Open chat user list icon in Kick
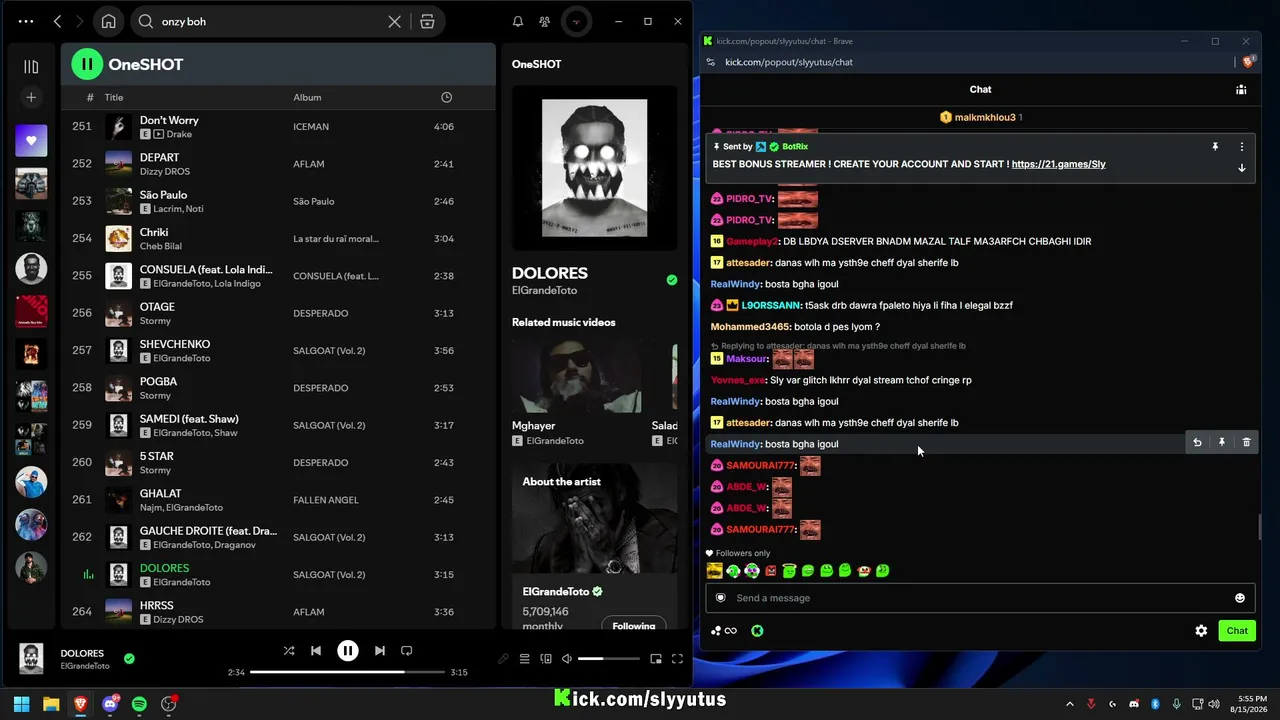The width and height of the screenshot is (1280, 720). click(1241, 89)
